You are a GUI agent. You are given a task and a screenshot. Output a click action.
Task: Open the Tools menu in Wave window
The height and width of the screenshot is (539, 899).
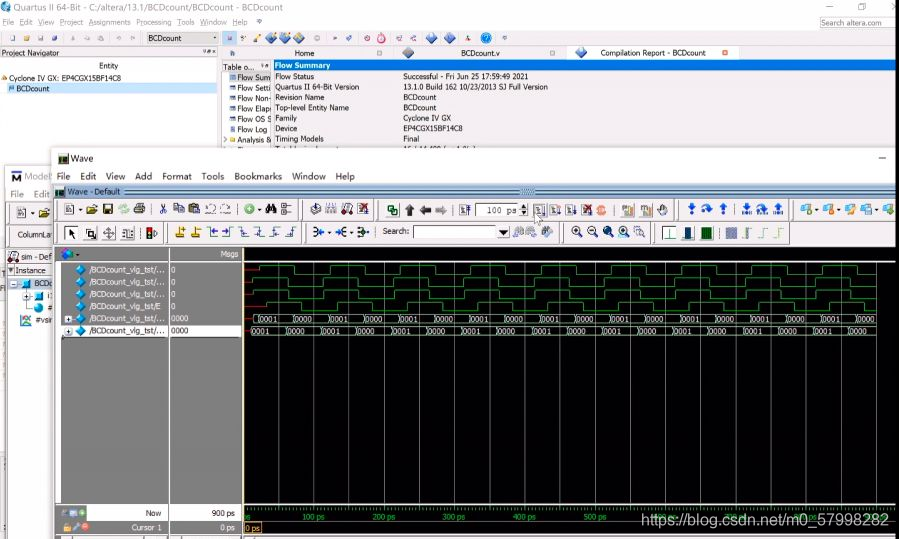(x=212, y=177)
